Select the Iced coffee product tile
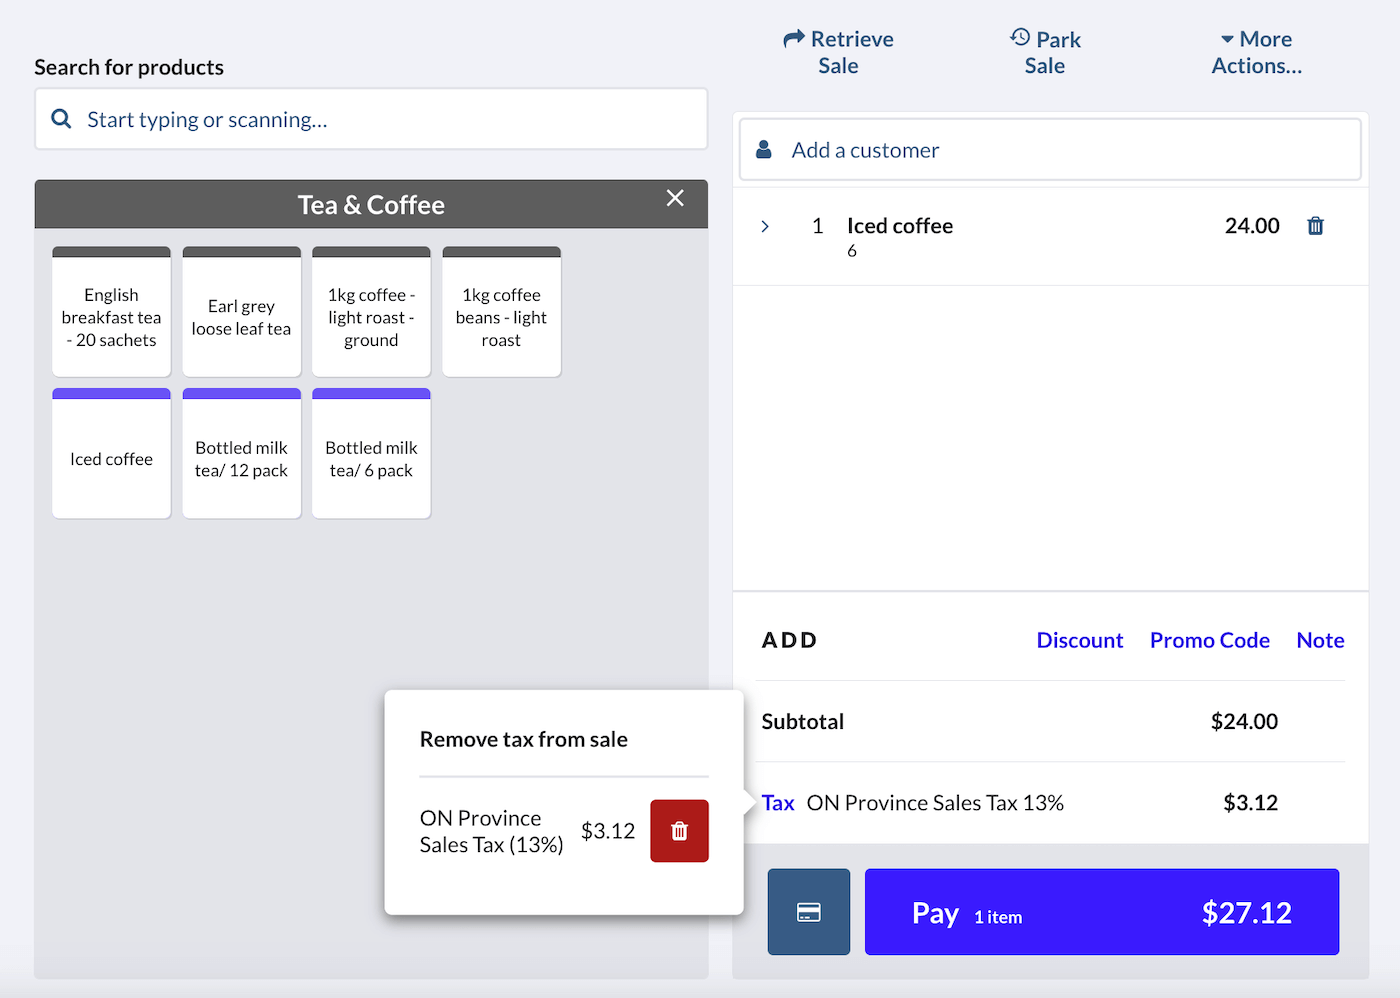The image size is (1400, 998). 111,458
